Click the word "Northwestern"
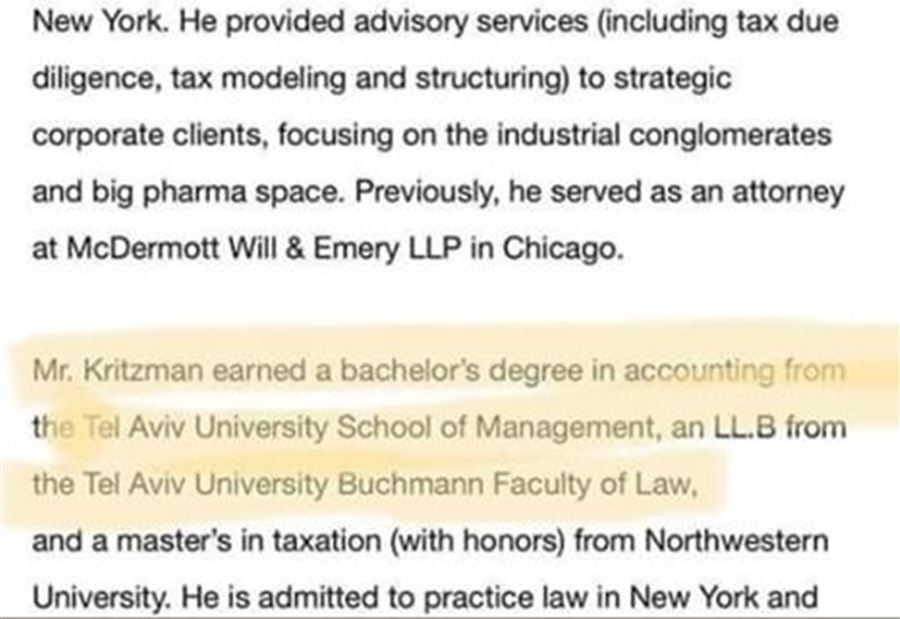Viewport: 900px width, 619px height. [736, 542]
